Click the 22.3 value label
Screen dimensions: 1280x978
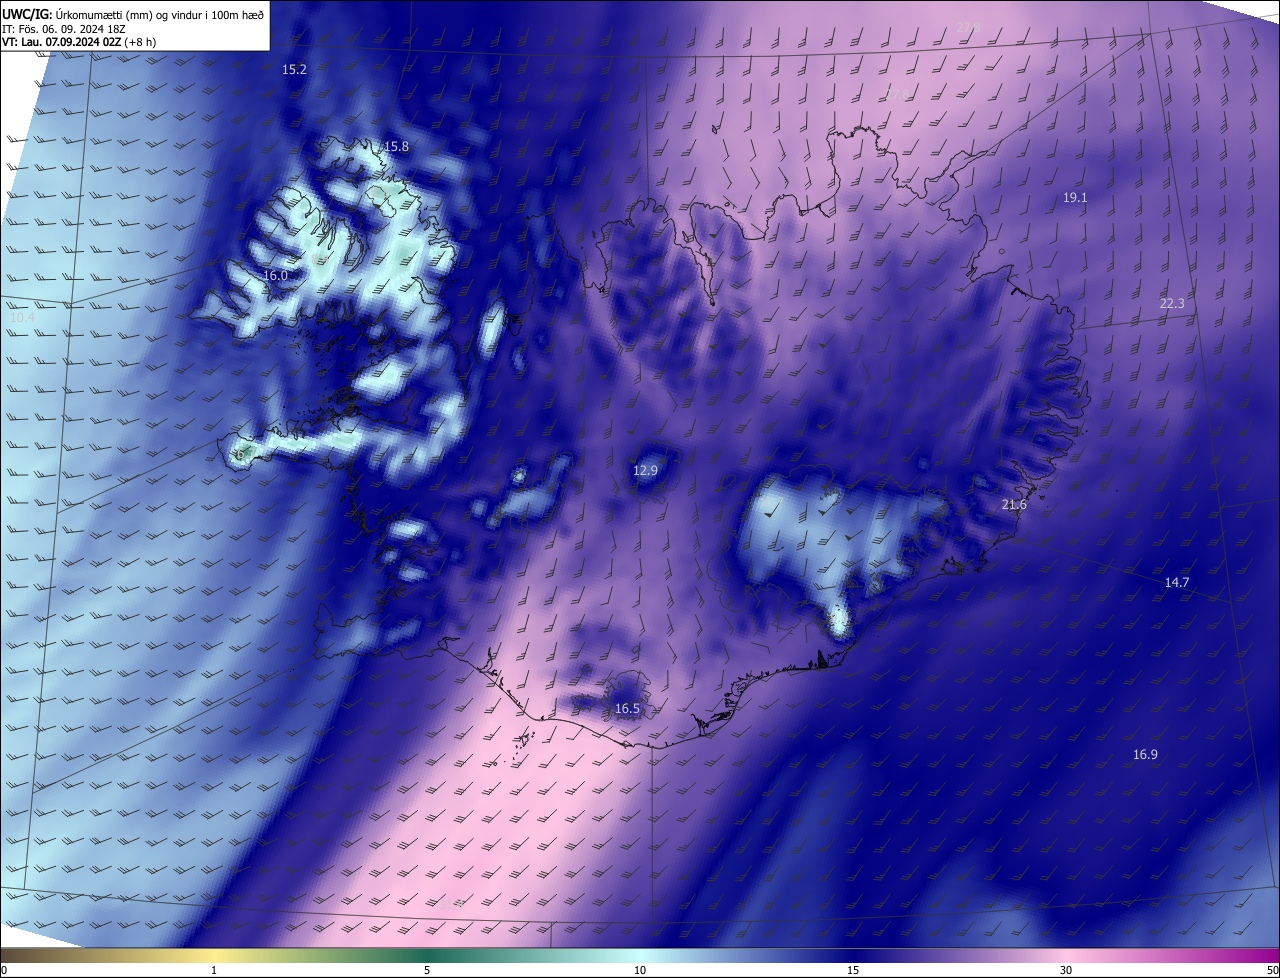[1172, 304]
